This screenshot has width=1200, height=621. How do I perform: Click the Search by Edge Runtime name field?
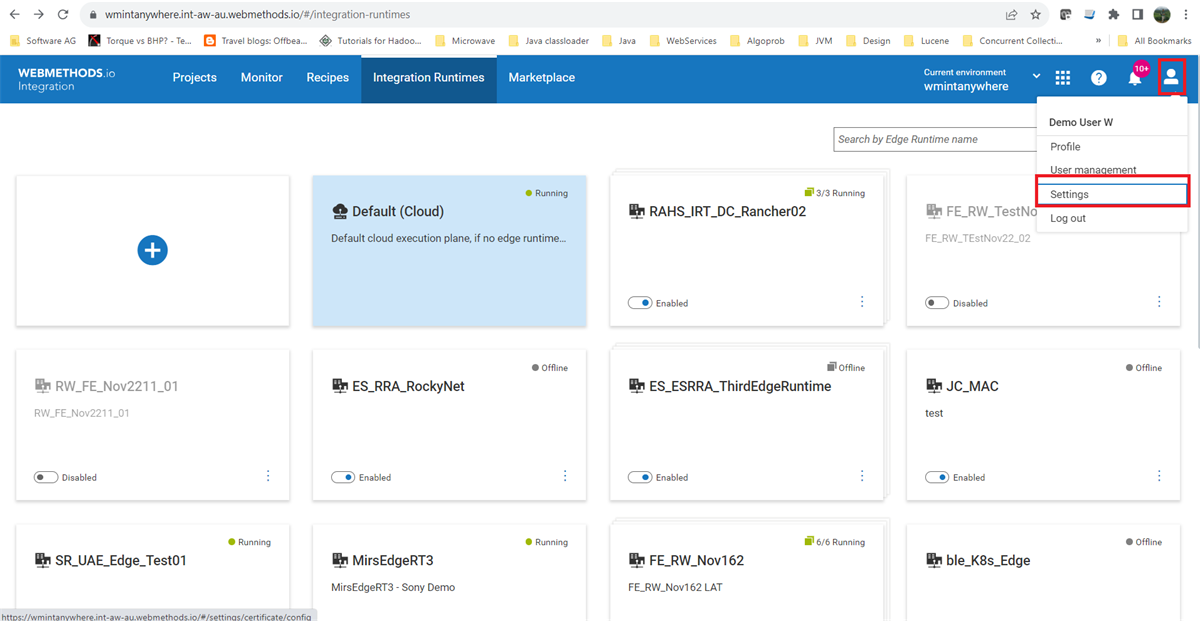[x=934, y=139]
